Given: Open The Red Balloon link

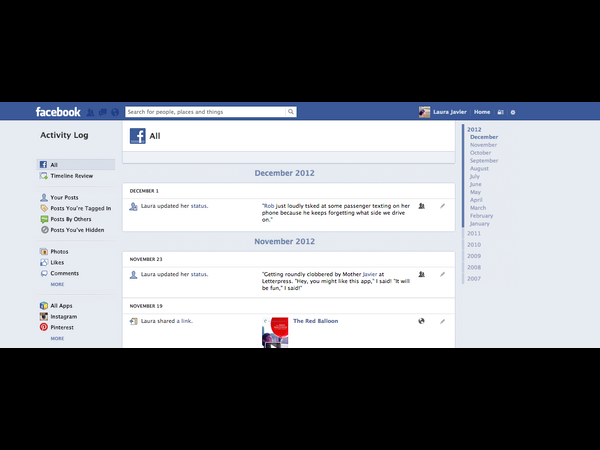Looking at the screenshot, I should [315, 321].
